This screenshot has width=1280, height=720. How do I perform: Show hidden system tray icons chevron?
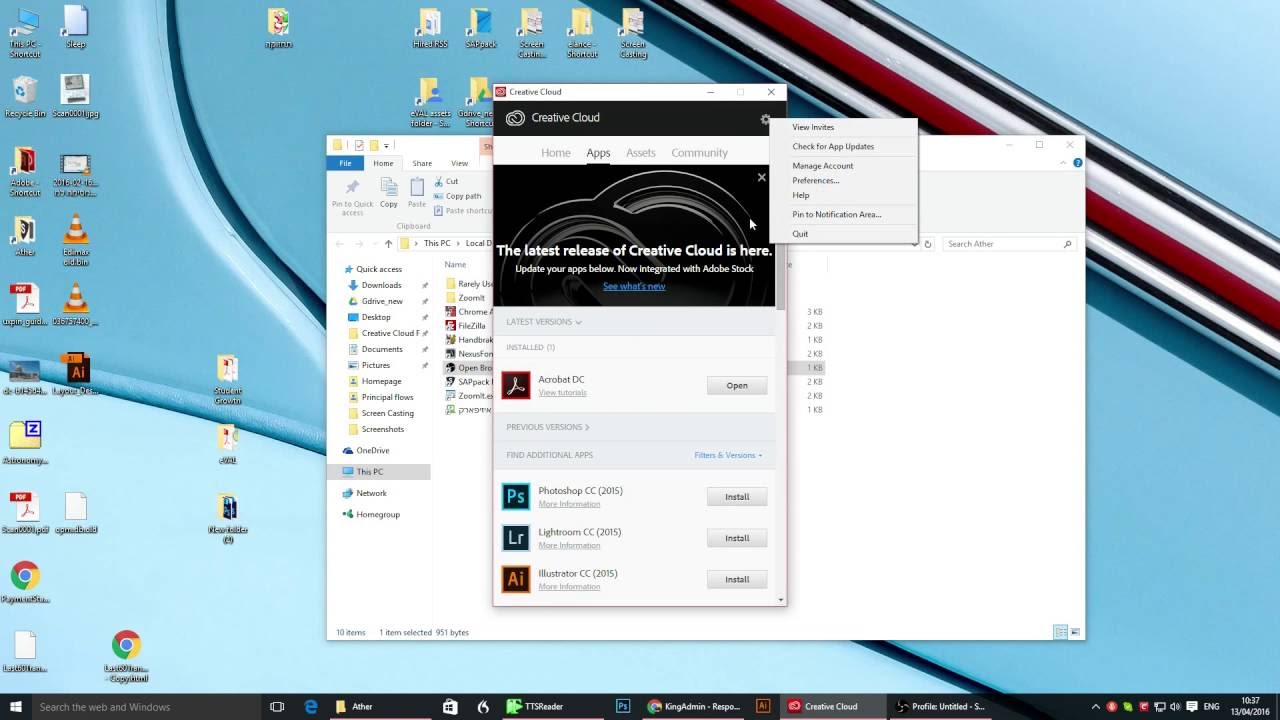coord(1096,706)
